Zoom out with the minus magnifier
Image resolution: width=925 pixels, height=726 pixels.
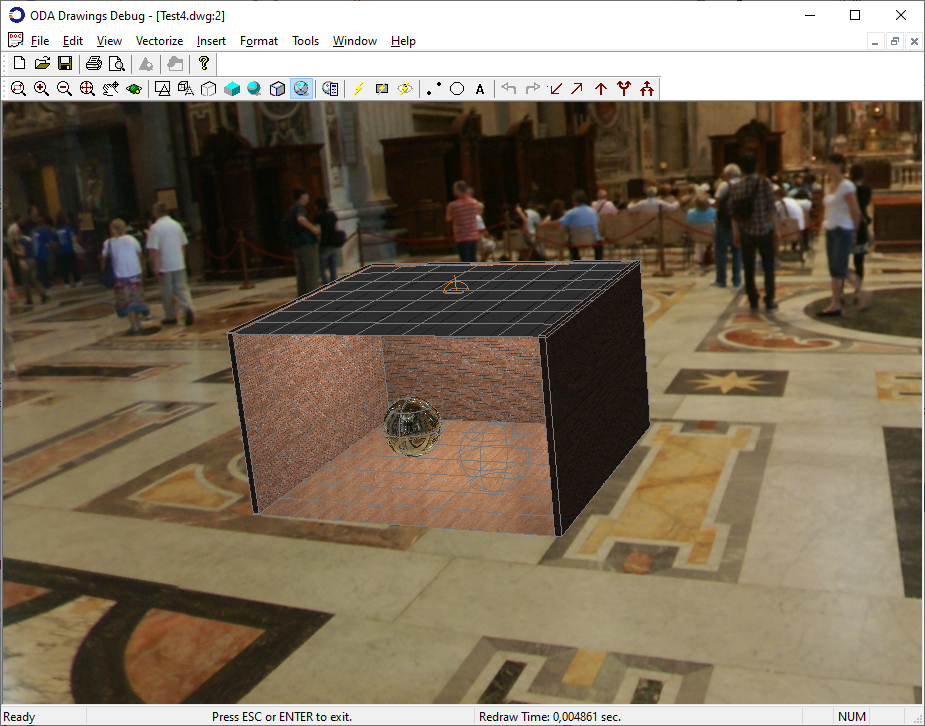[x=64, y=89]
